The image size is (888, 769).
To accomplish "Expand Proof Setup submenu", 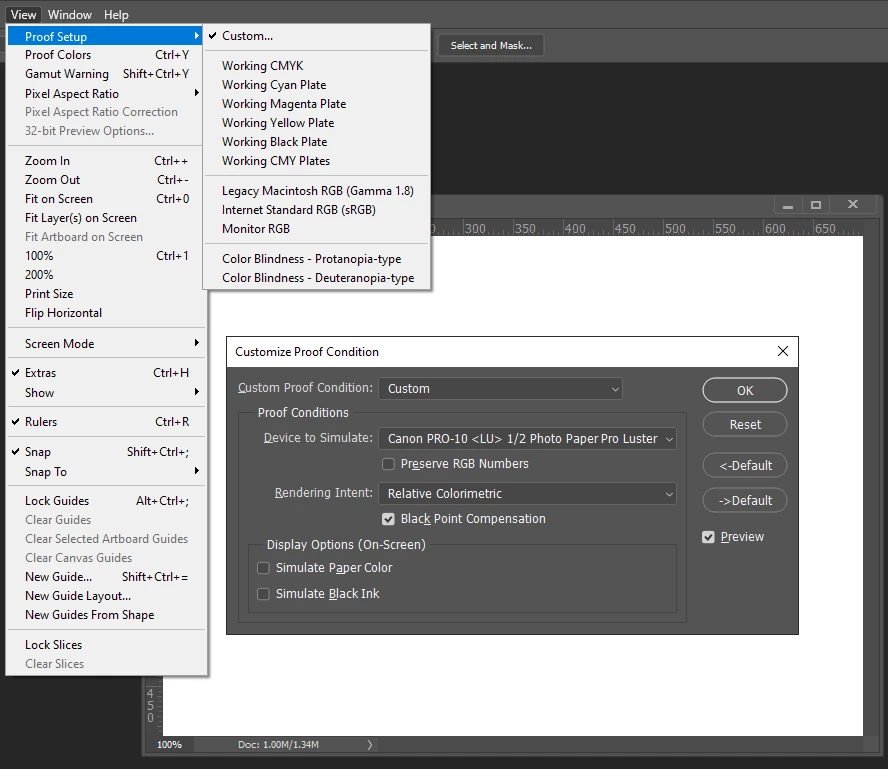I will tap(105, 36).
